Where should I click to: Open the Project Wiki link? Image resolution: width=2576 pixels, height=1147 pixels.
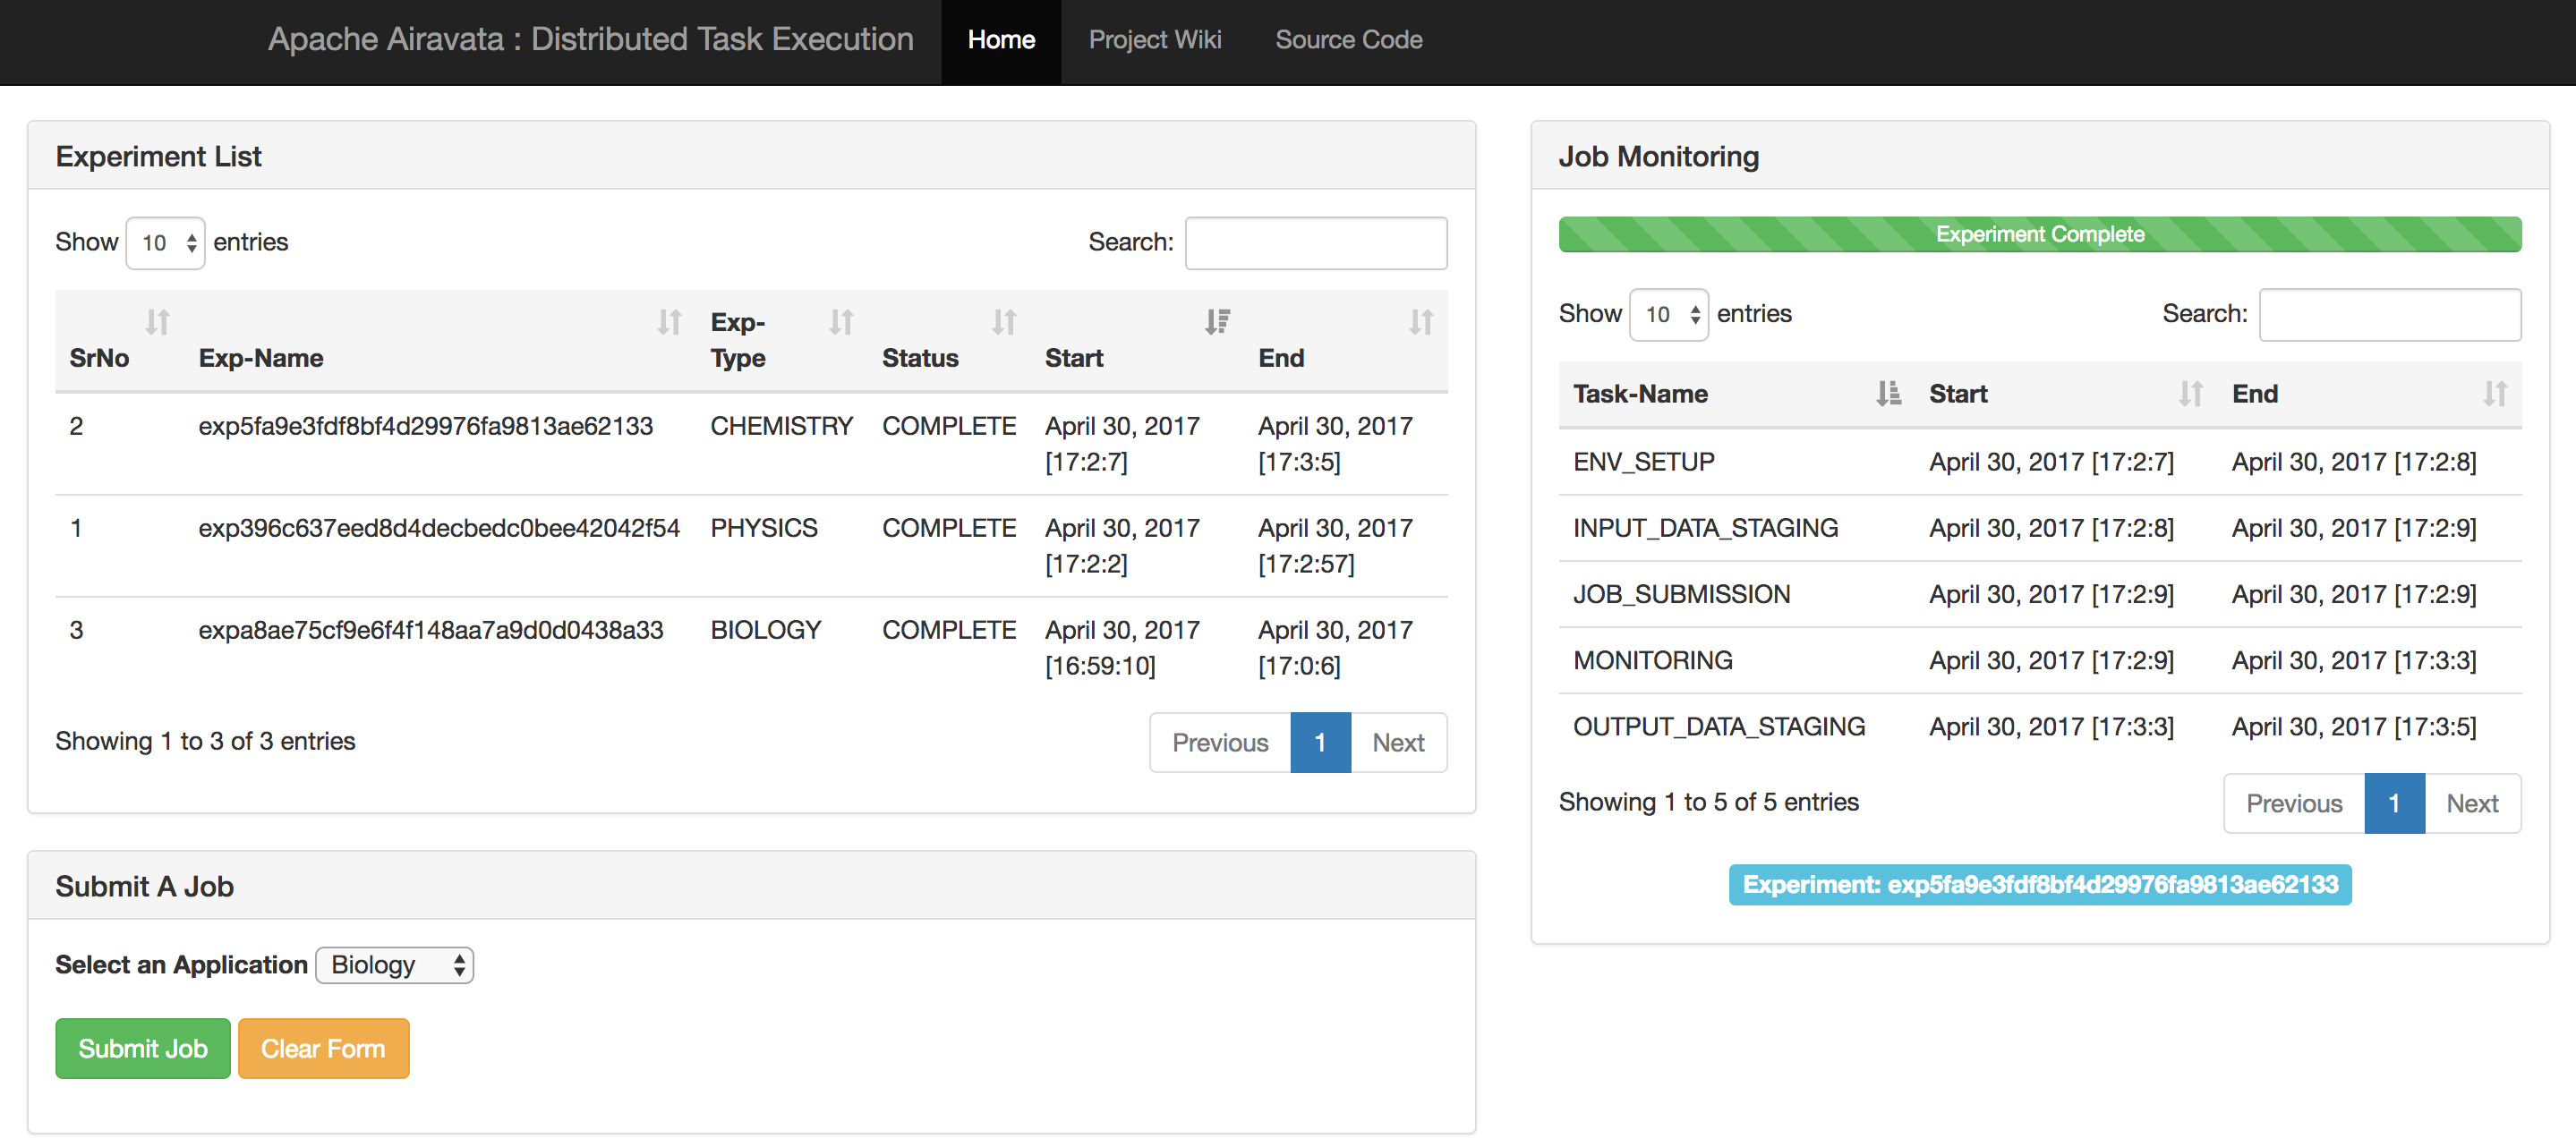(x=1155, y=41)
